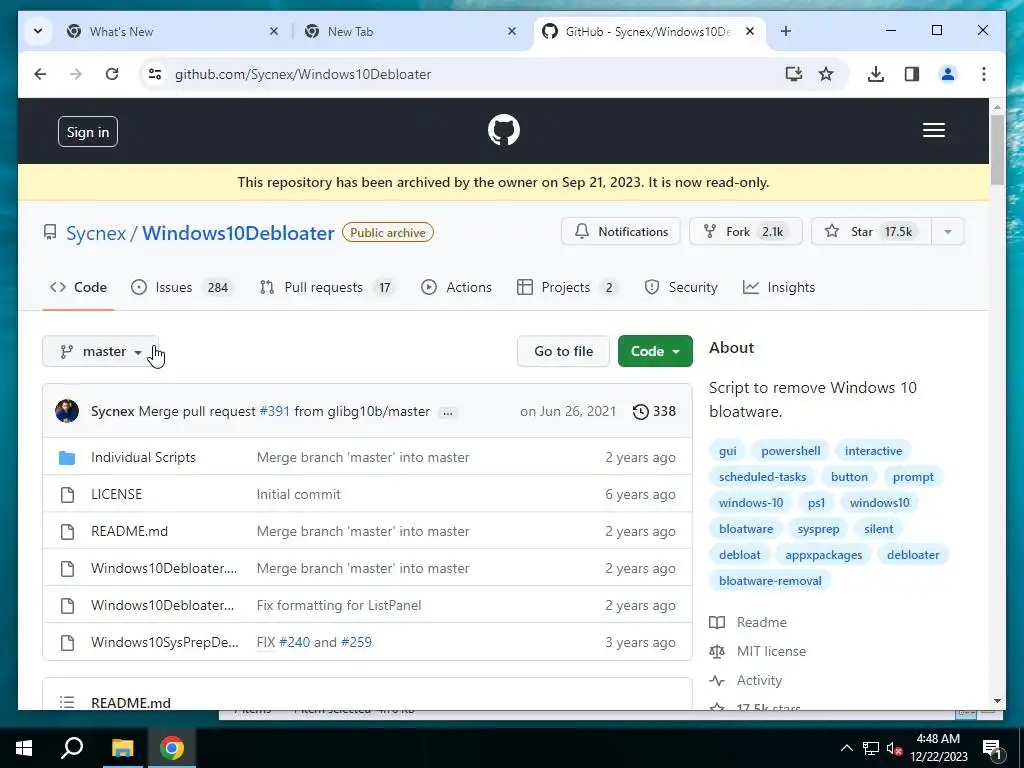The width and height of the screenshot is (1024, 768).
Task: Open issue #240 link
Action: point(295,642)
